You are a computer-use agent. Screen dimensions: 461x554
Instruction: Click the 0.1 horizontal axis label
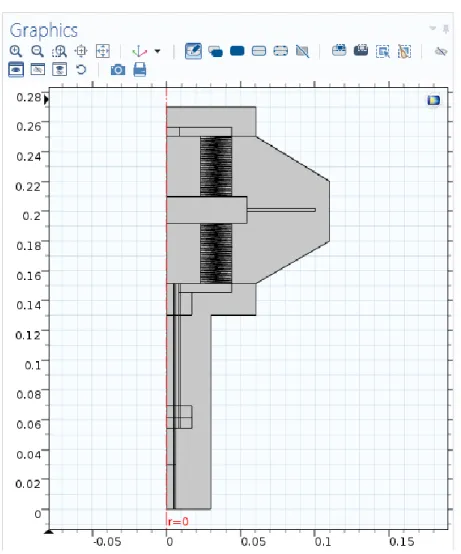tap(323, 541)
